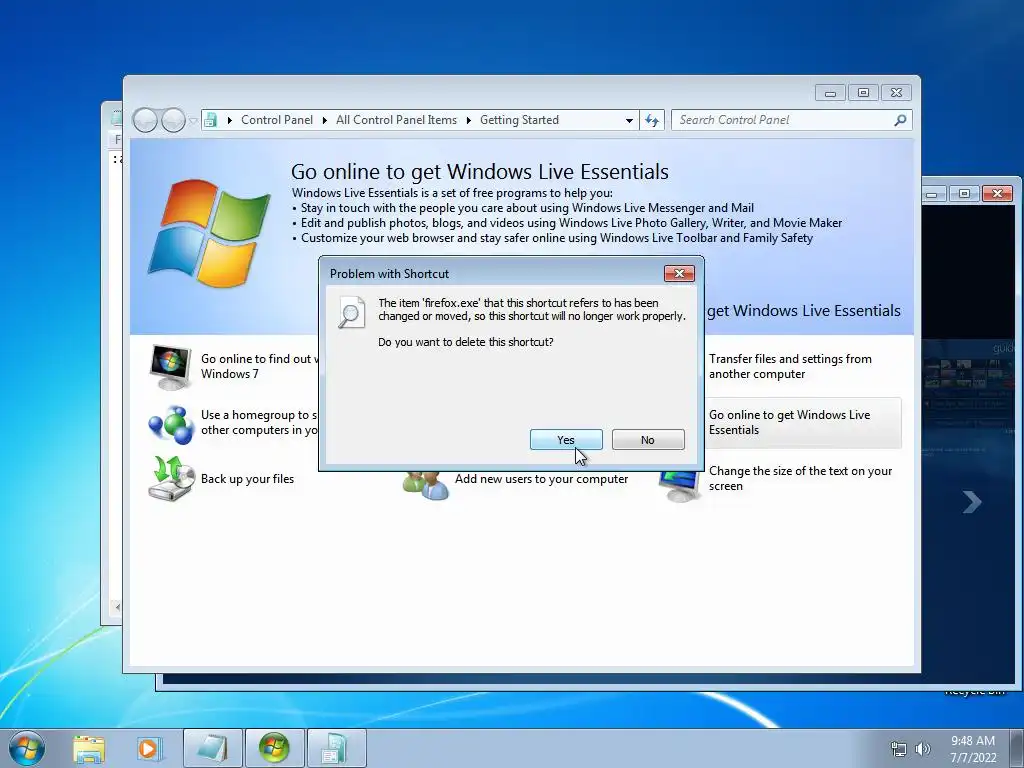Image resolution: width=1024 pixels, height=768 pixels.
Task: Open the volume speaker tray icon
Action: [x=923, y=749]
